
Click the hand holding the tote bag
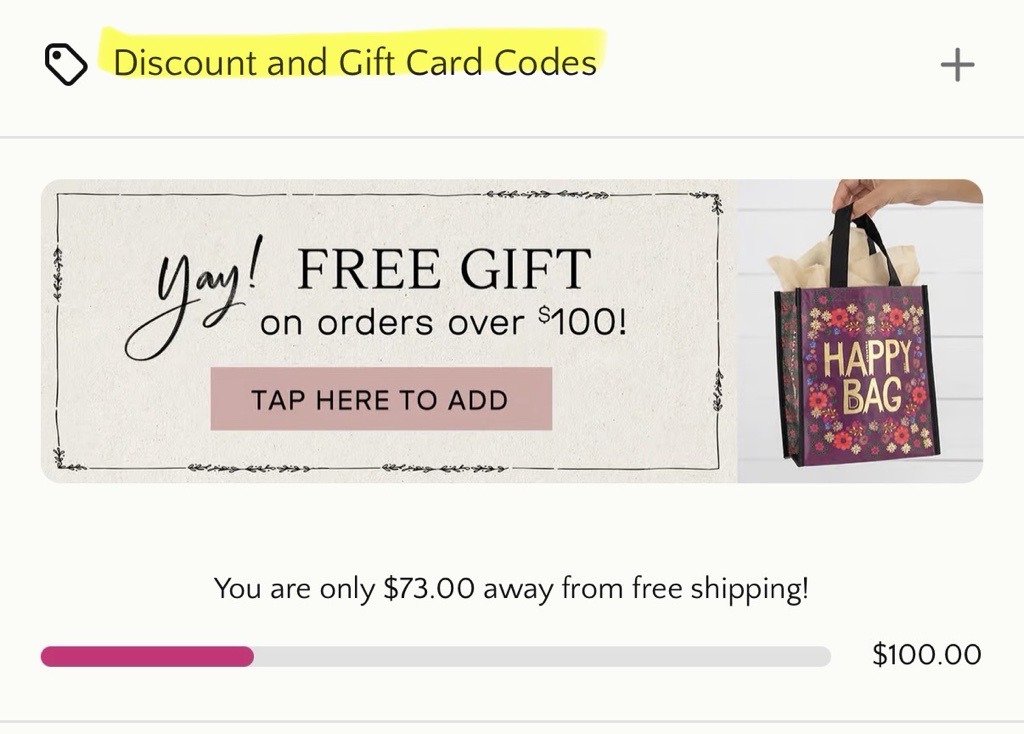click(880, 195)
